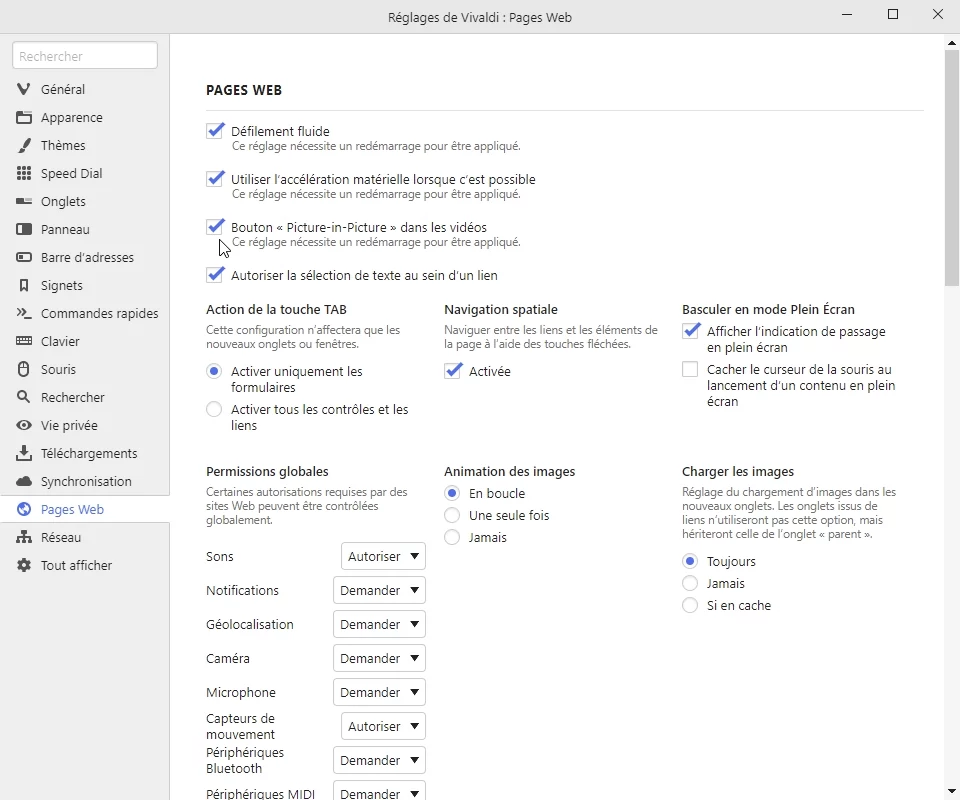Click the vertical scrollbar thumb

(x=951, y=168)
